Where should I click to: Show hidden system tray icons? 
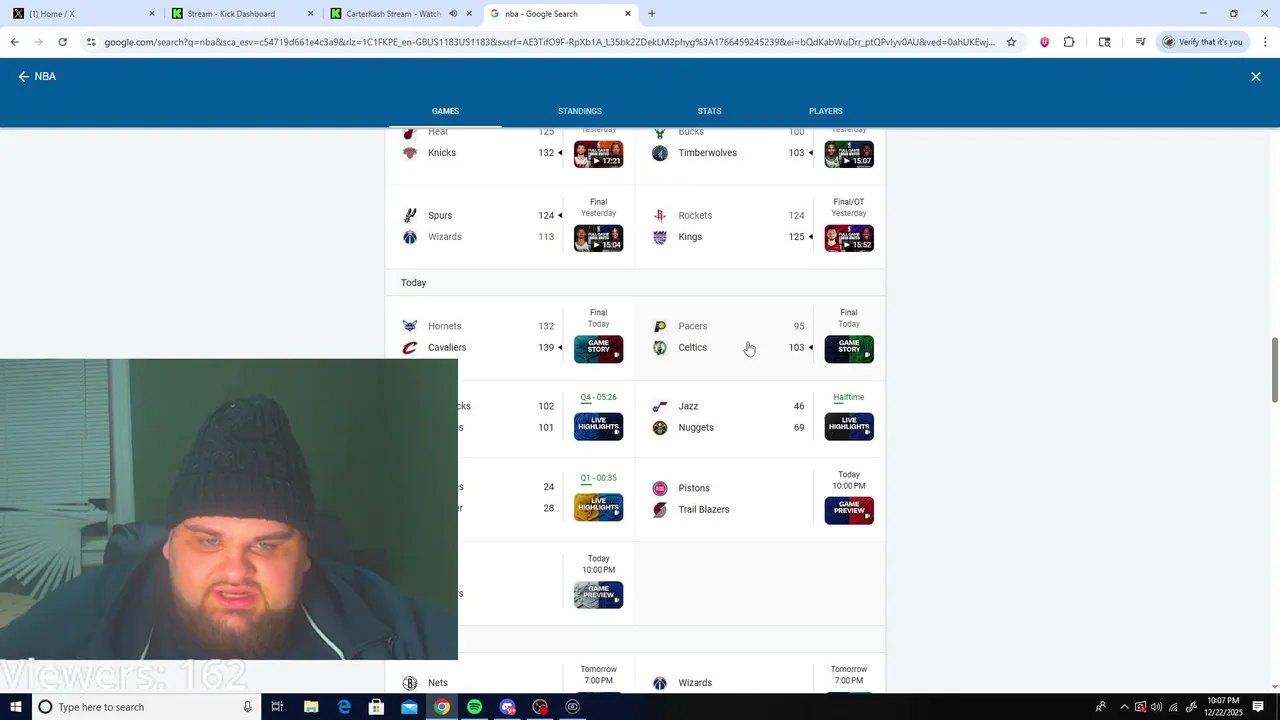[x=1124, y=707]
